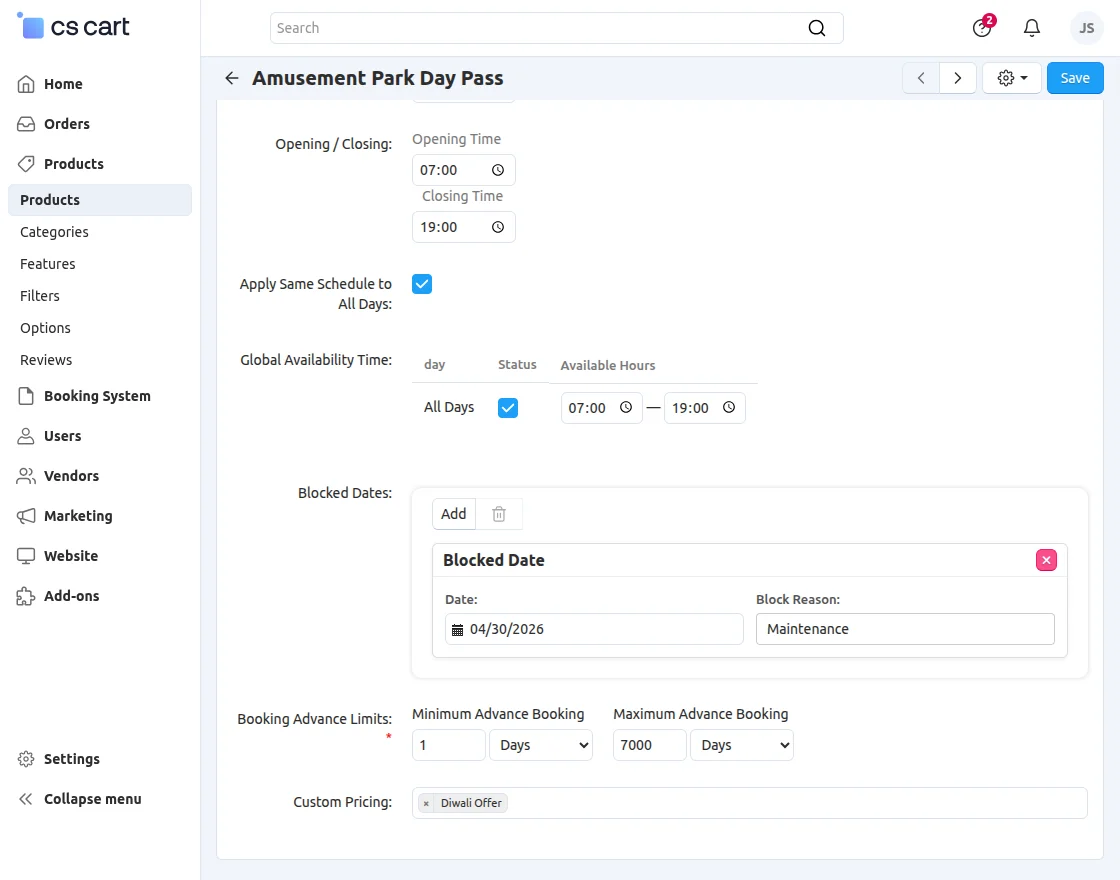Click the back arrow beside product title
1120x880 pixels.
pos(232,78)
